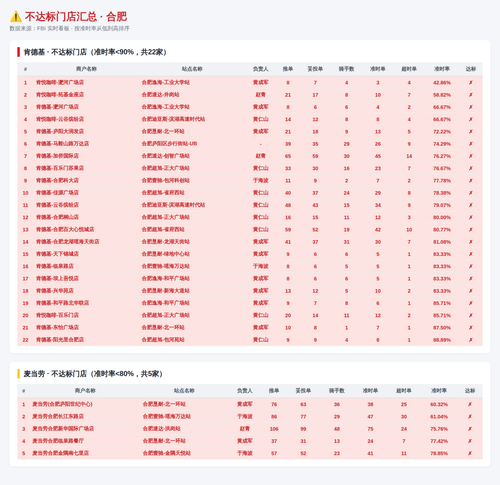
Task: Click the ✗ mark in the 81.08% row
Action: [x=471, y=242]
